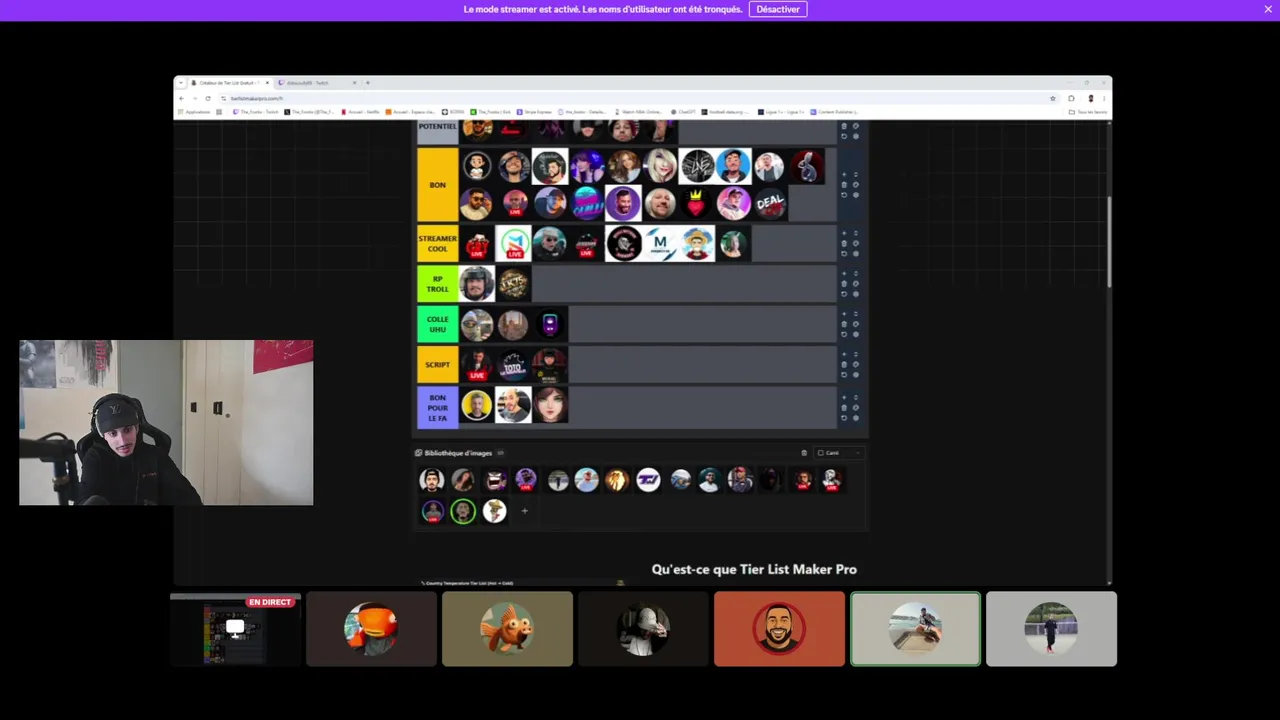This screenshot has width=1280, height=720.
Task: Open color settings for the RP TROLL row
Action: pyautogui.click(x=856, y=284)
